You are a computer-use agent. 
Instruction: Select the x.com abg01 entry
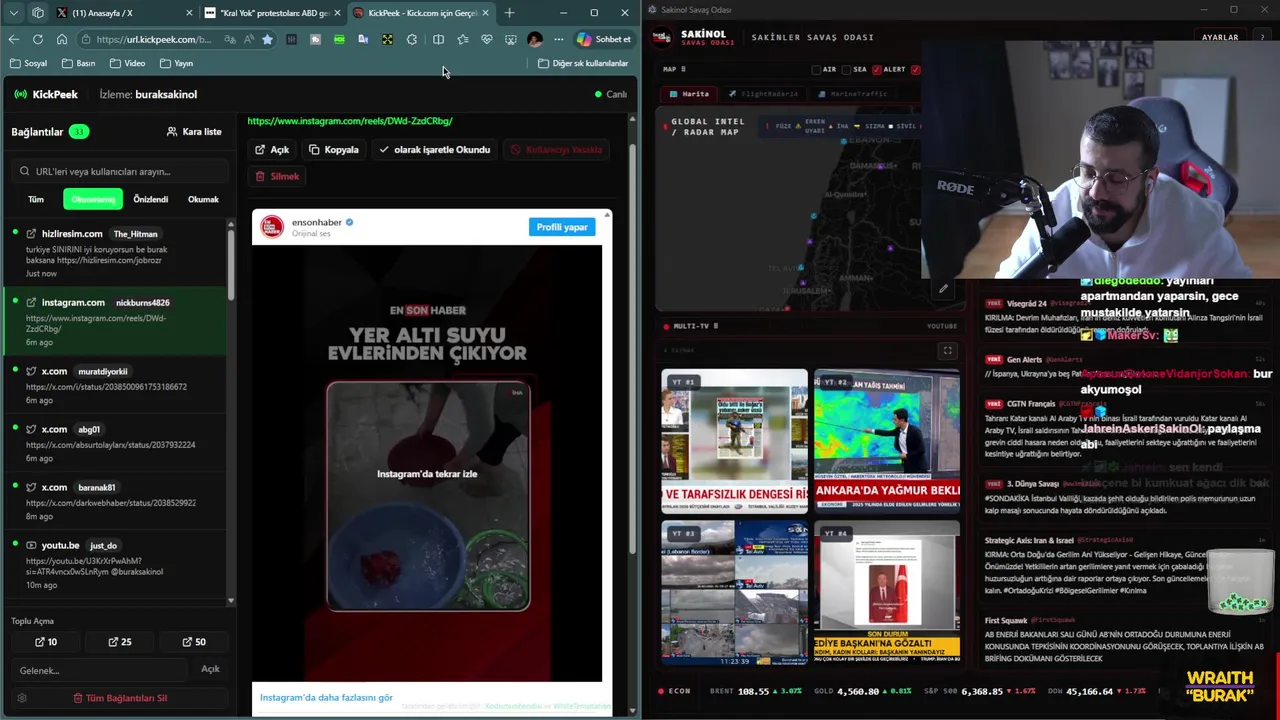[116, 443]
